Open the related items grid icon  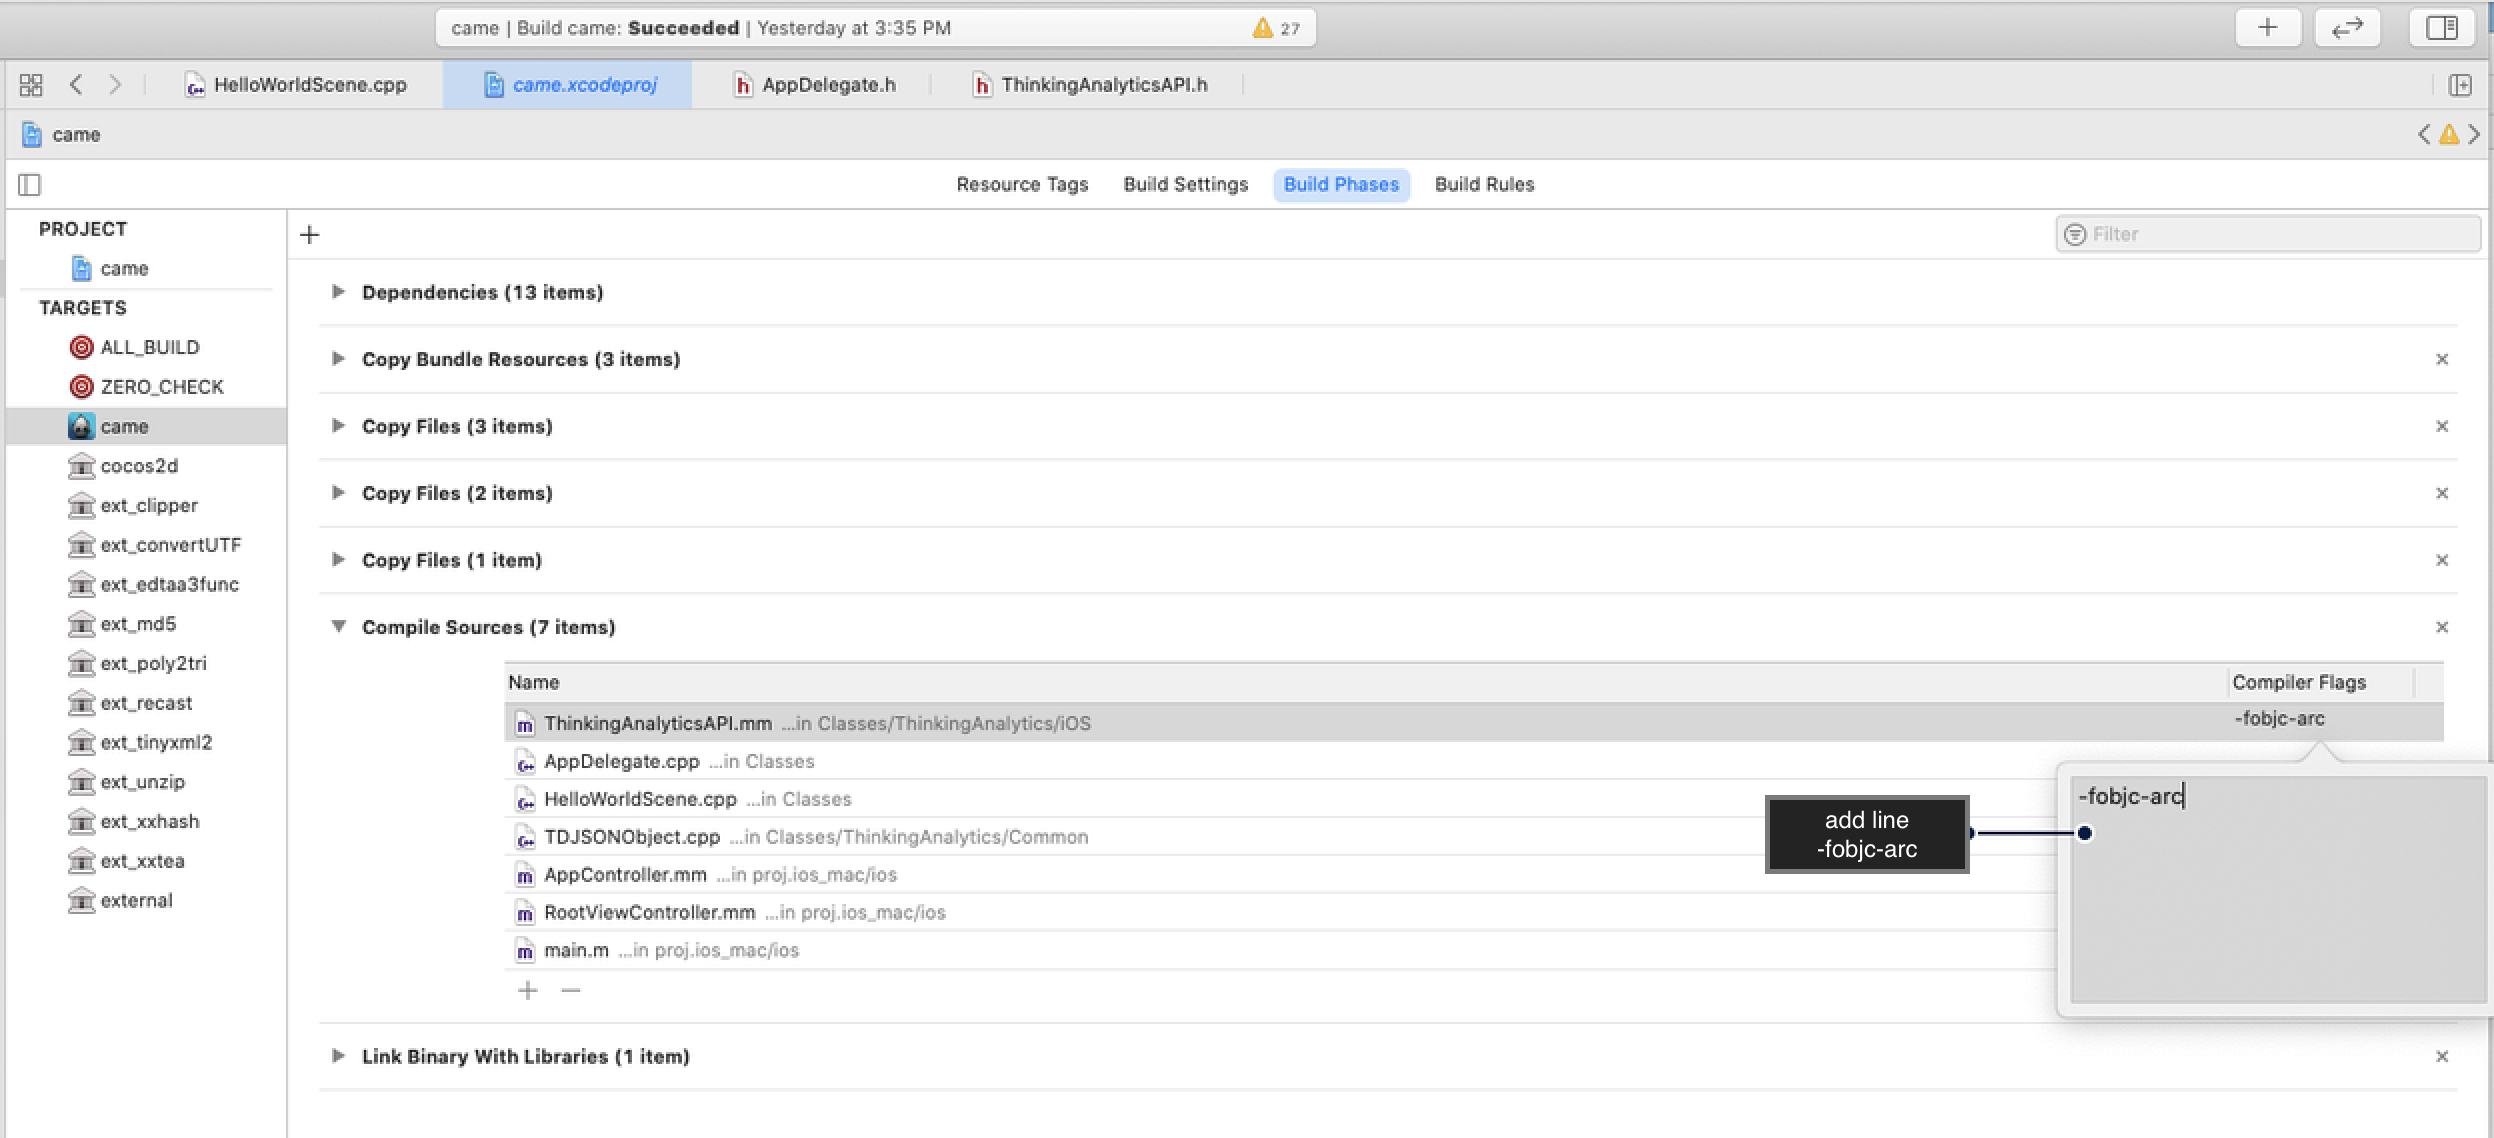pyautogui.click(x=31, y=85)
